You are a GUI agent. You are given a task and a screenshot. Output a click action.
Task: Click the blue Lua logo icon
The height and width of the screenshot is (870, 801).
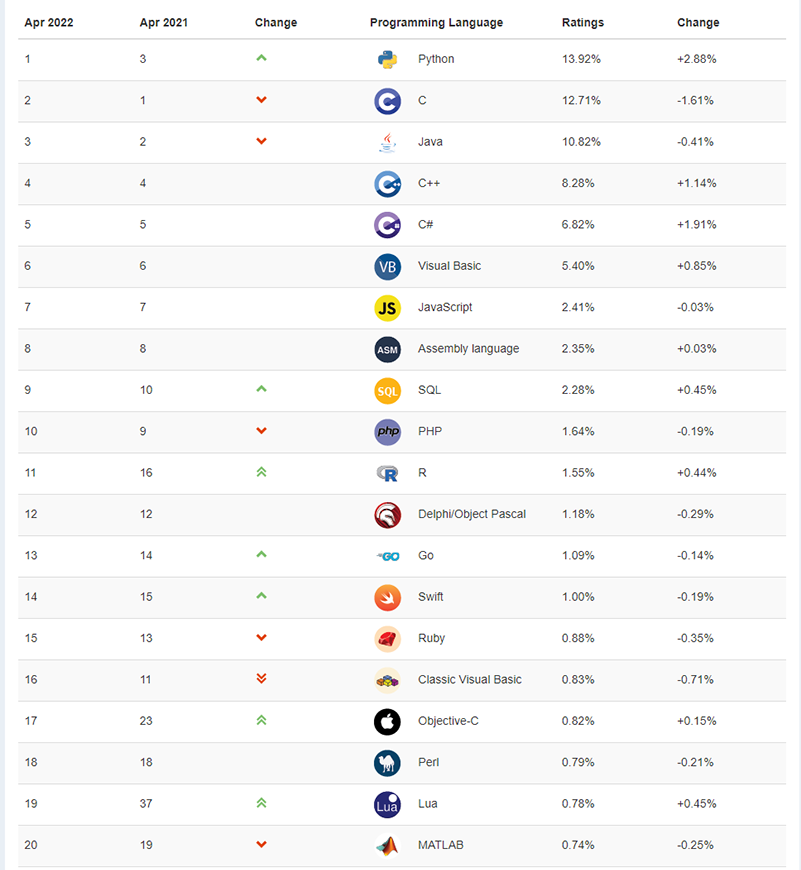click(387, 805)
